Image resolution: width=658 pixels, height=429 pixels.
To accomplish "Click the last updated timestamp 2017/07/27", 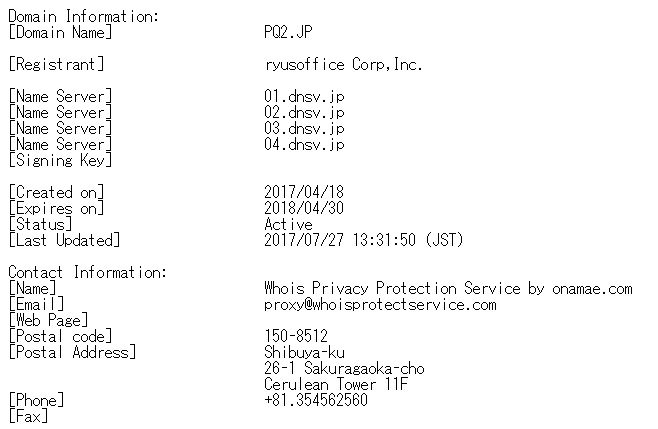I will [363, 240].
